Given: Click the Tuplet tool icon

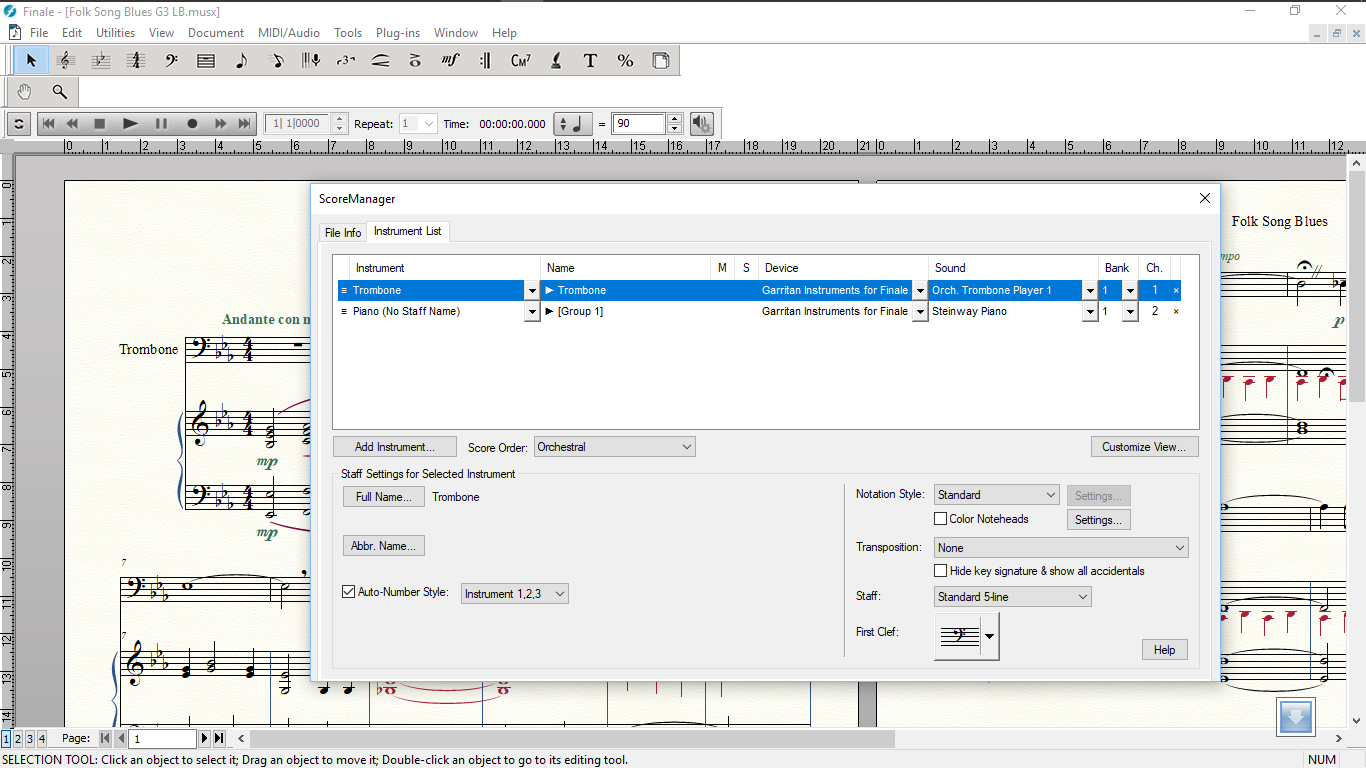Looking at the screenshot, I should 345,61.
